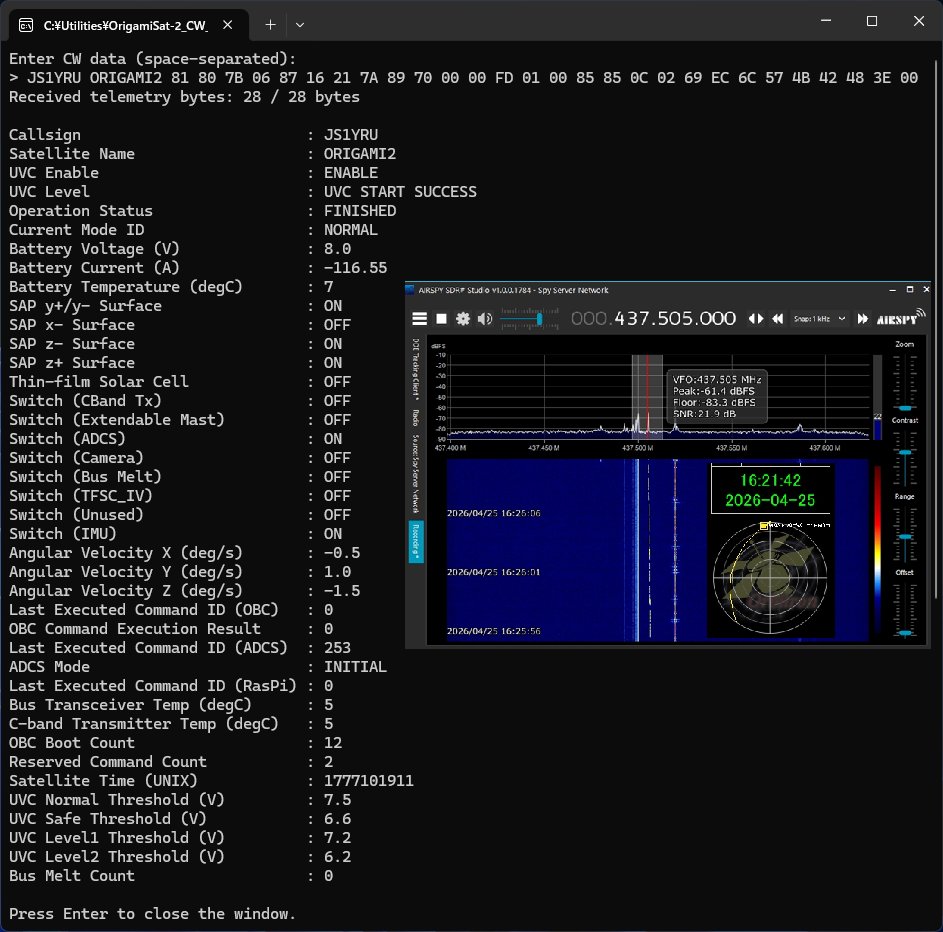Click the SDR# Studio title bar icon
Screen dimensions: 943x932
pos(410,290)
